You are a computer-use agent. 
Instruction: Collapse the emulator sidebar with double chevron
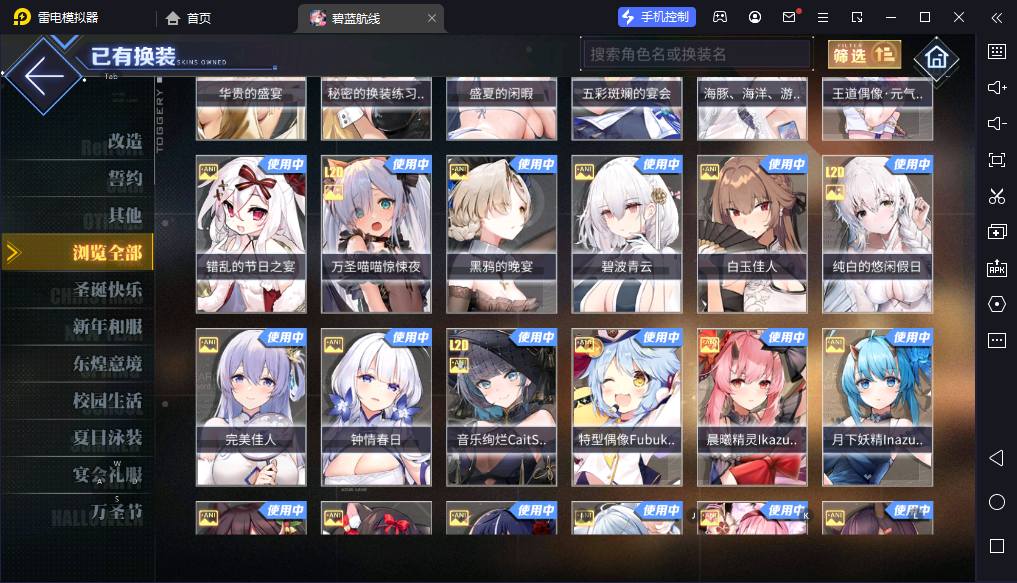coord(997,18)
